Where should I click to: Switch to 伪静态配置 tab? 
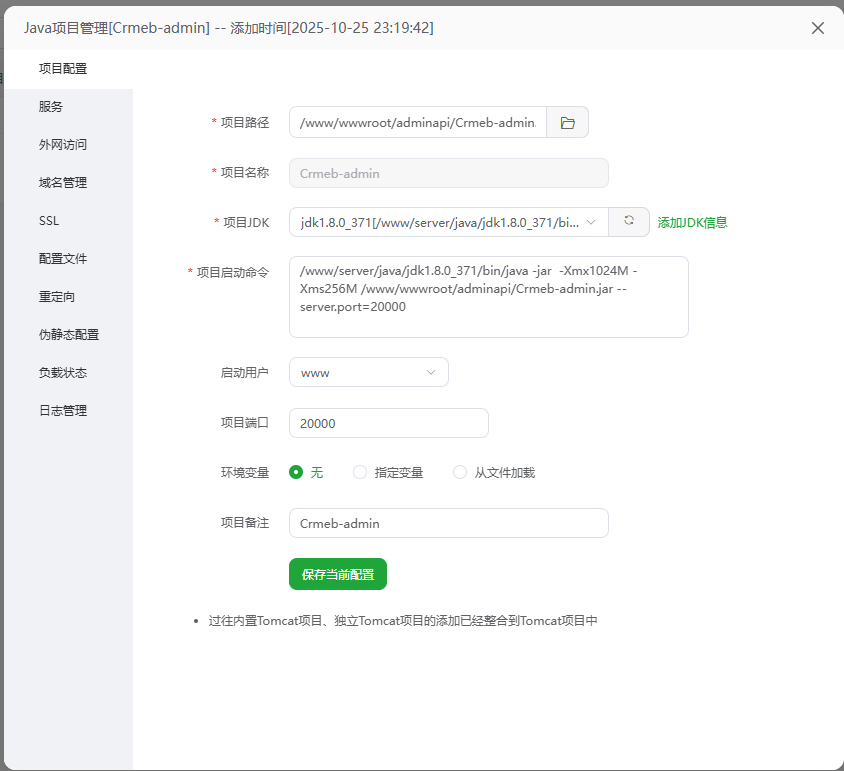(69, 334)
